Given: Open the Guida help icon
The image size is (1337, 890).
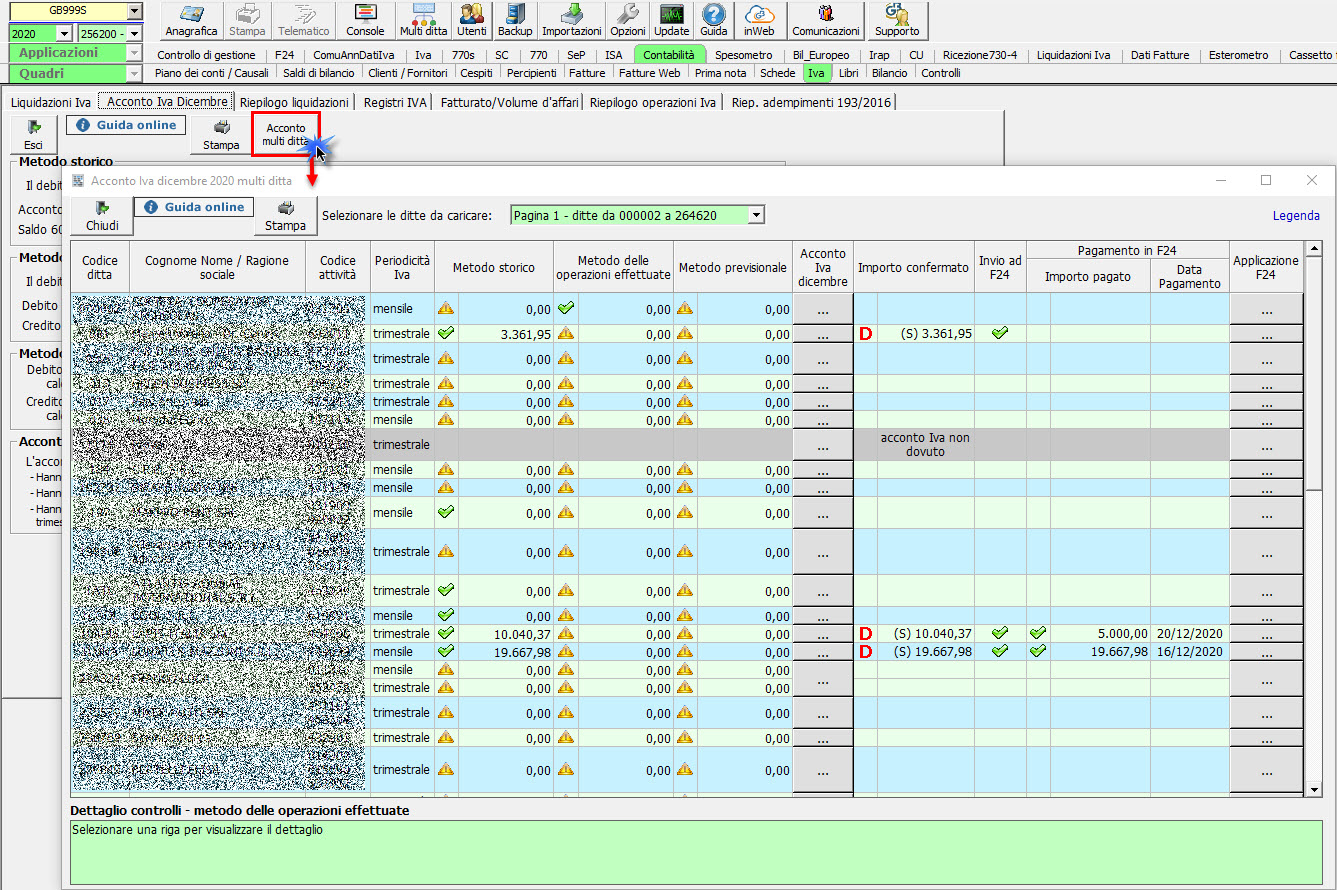Looking at the screenshot, I should click(x=714, y=20).
